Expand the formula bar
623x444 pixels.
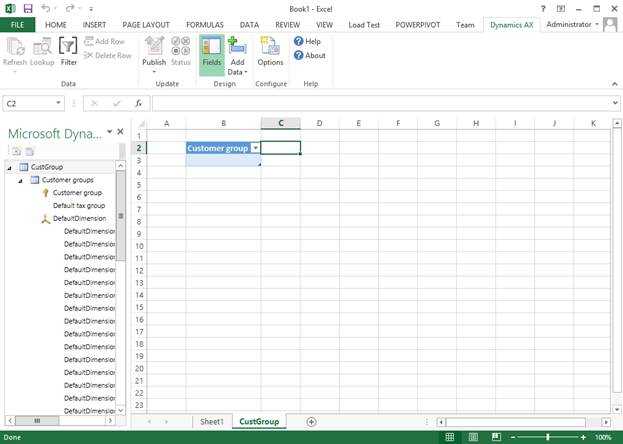(615, 103)
